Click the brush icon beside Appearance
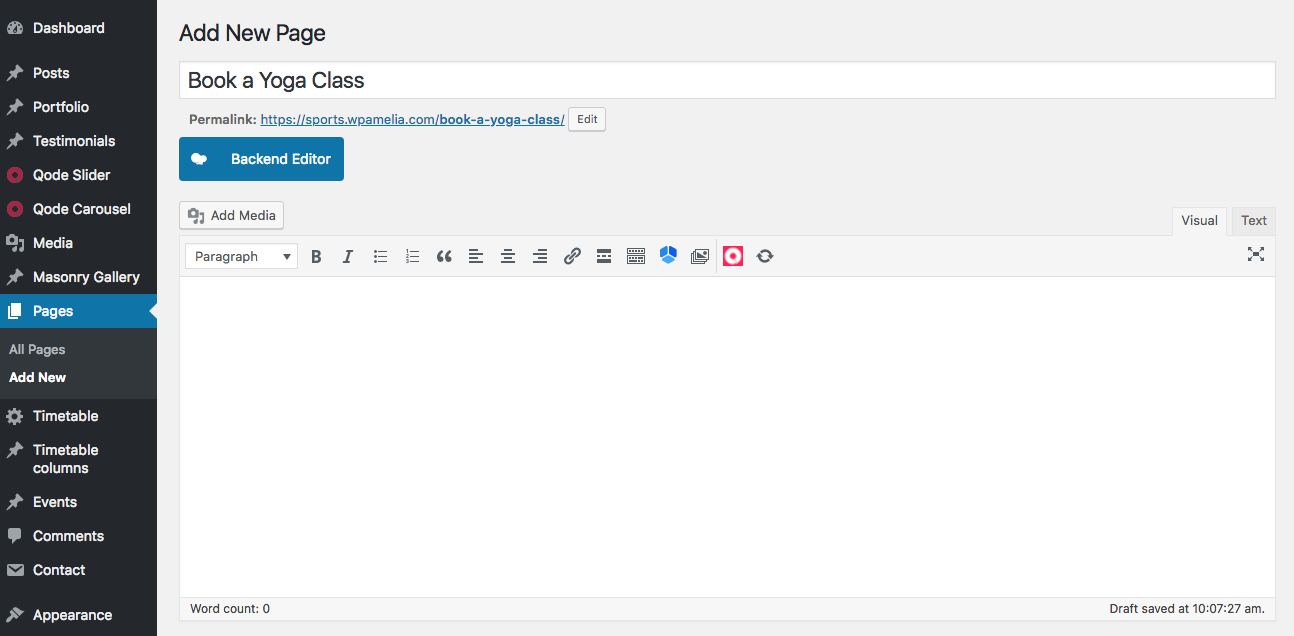This screenshot has height=636, width=1294. click(15, 615)
